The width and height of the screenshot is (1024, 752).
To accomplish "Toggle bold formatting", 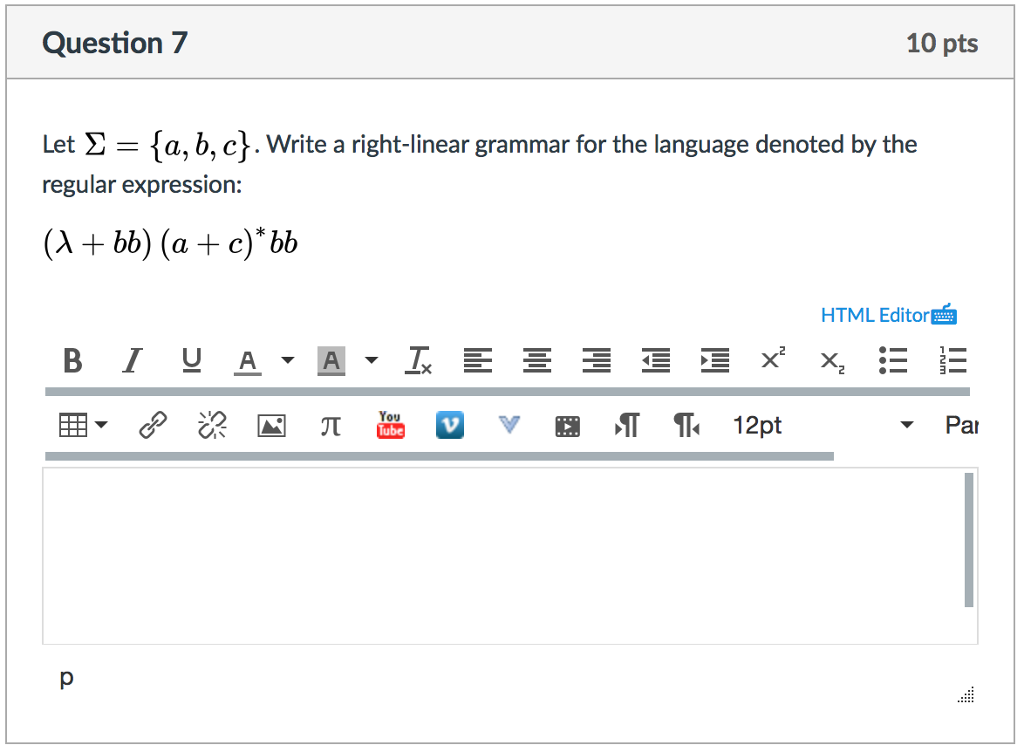I will pyautogui.click(x=71, y=360).
